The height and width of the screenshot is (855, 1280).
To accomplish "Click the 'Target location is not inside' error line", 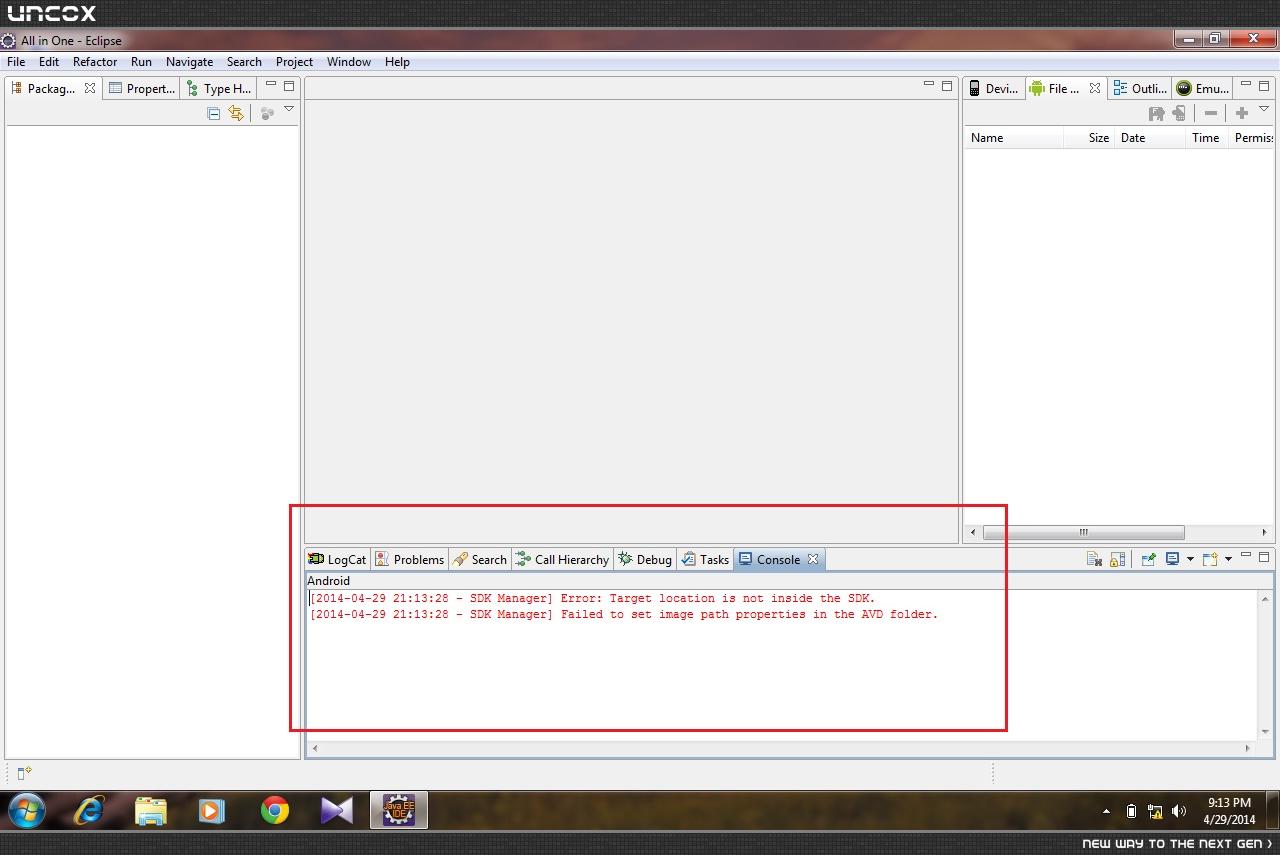I will click(592, 598).
